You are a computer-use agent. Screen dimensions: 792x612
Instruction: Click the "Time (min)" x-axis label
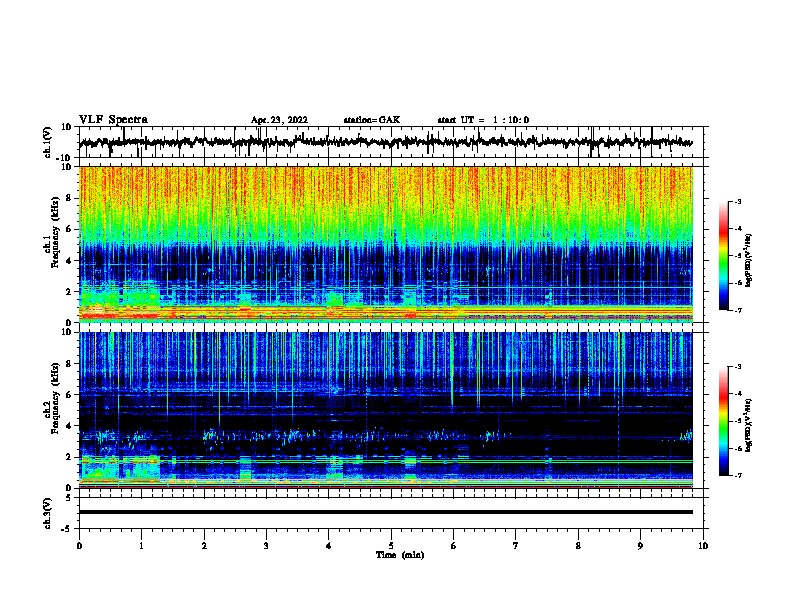(400, 555)
